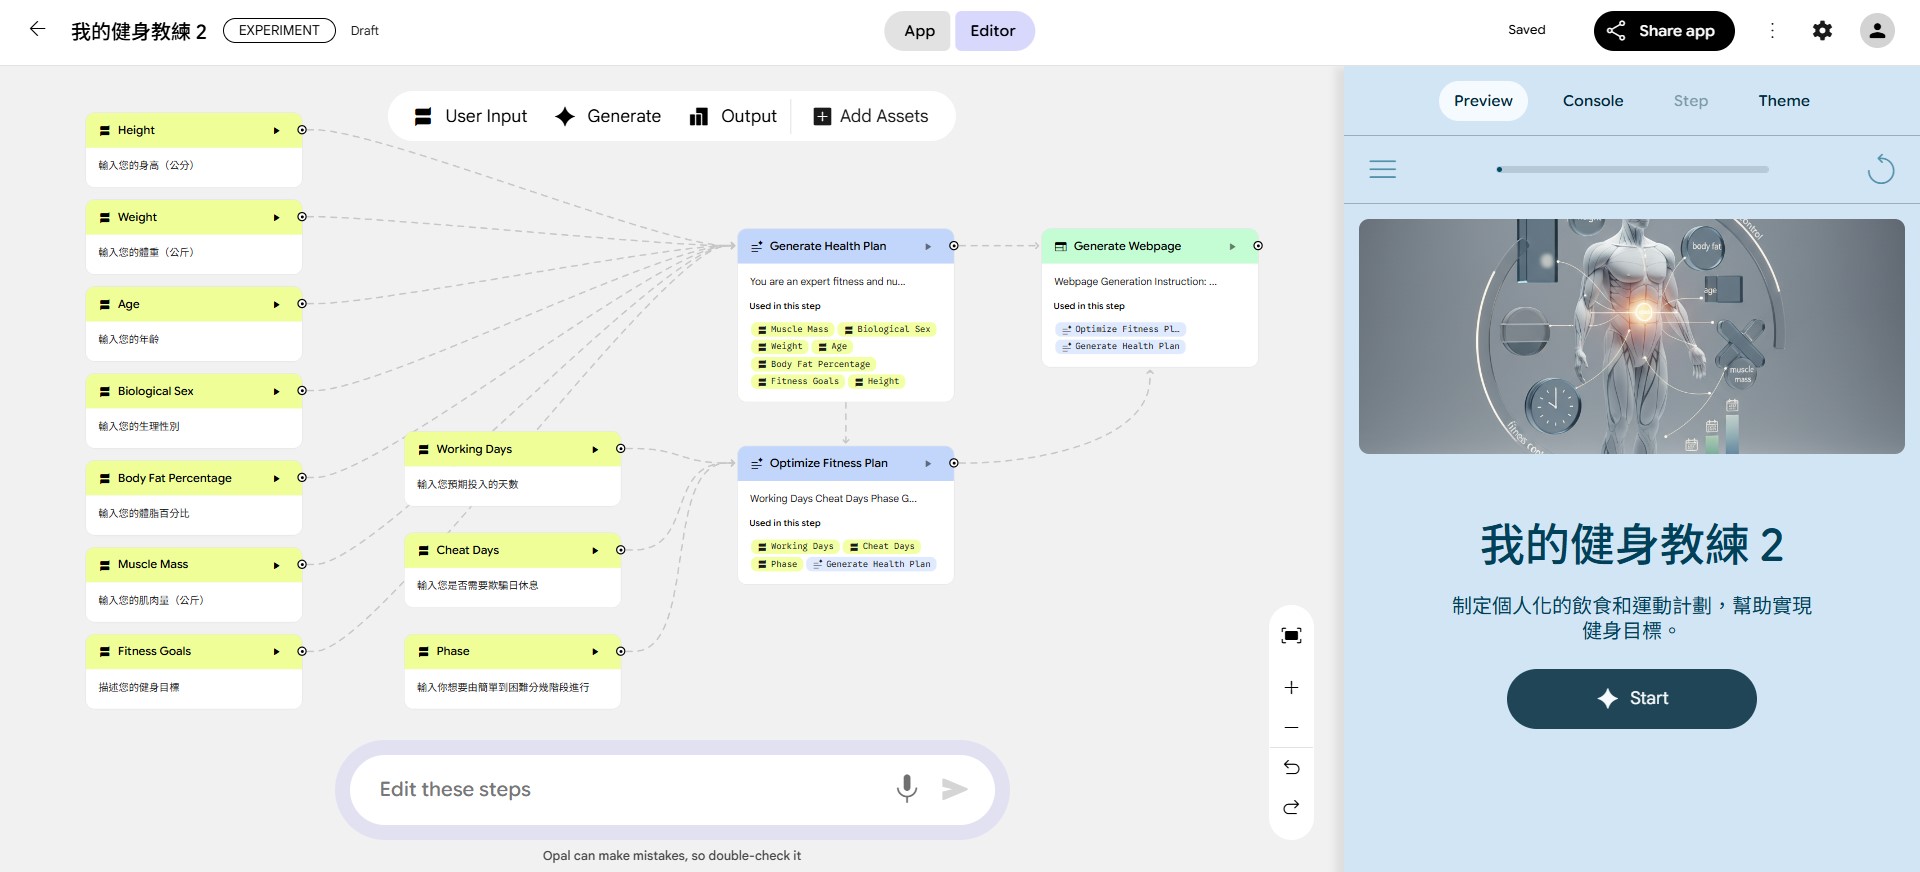1920x872 pixels.
Task: Restart the preview with refresh icon
Action: [x=1880, y=169]
